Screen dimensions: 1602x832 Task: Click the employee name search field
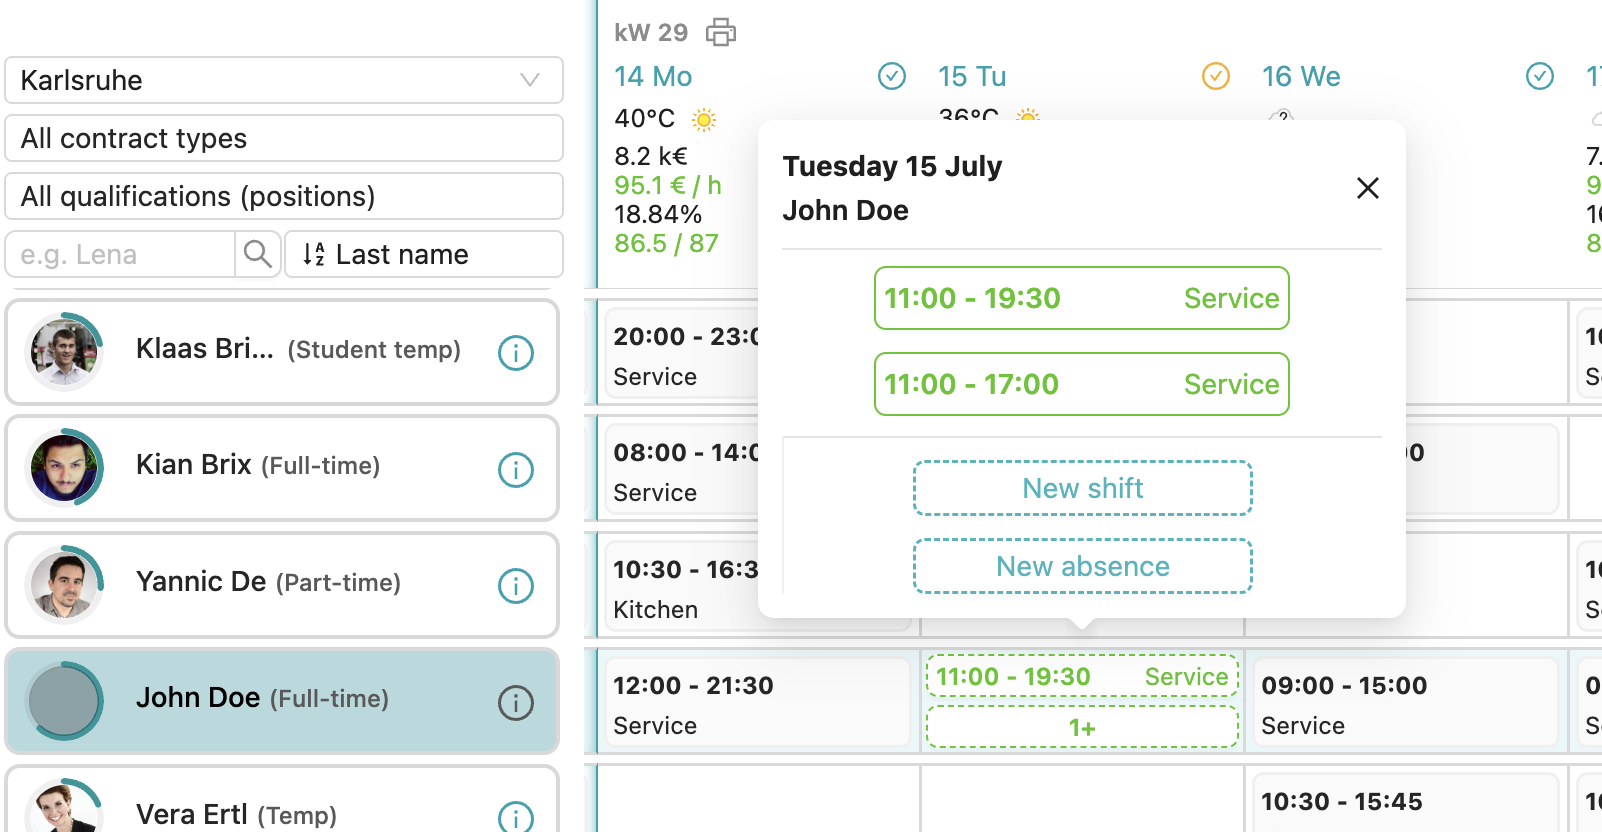point(120,254)
